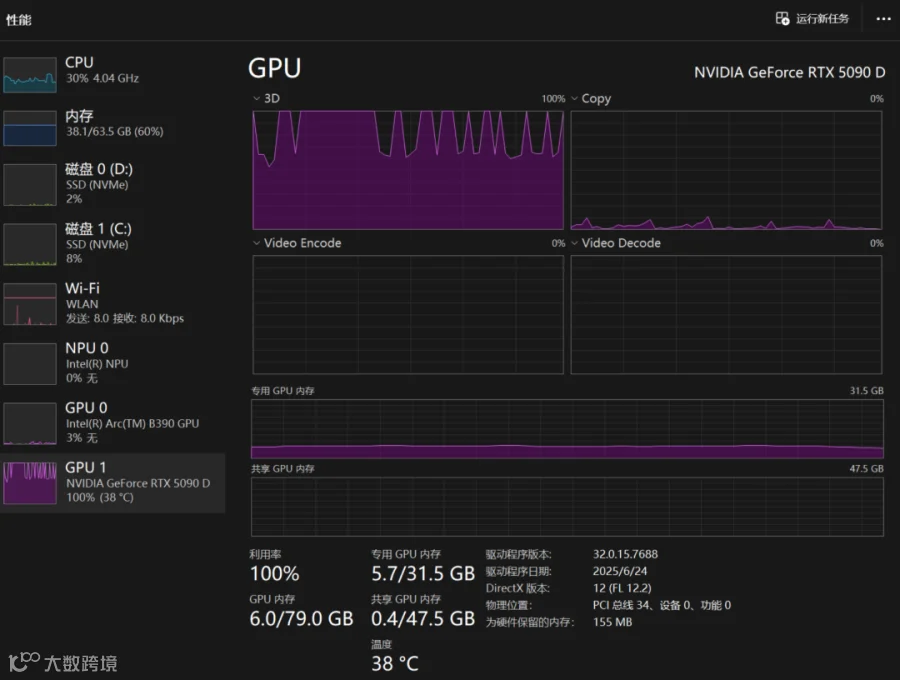This screenshot has height=680, width=900.
Task: Select the 内存 memory entry
Action: 112,127
